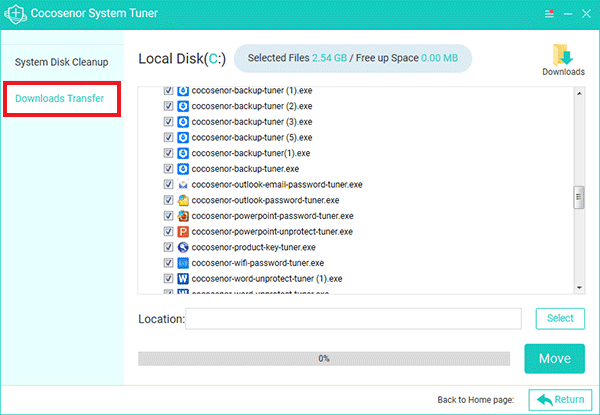
Task: Click icon of cocosenor-backup-tuner.exe
Action: point(183,169)
